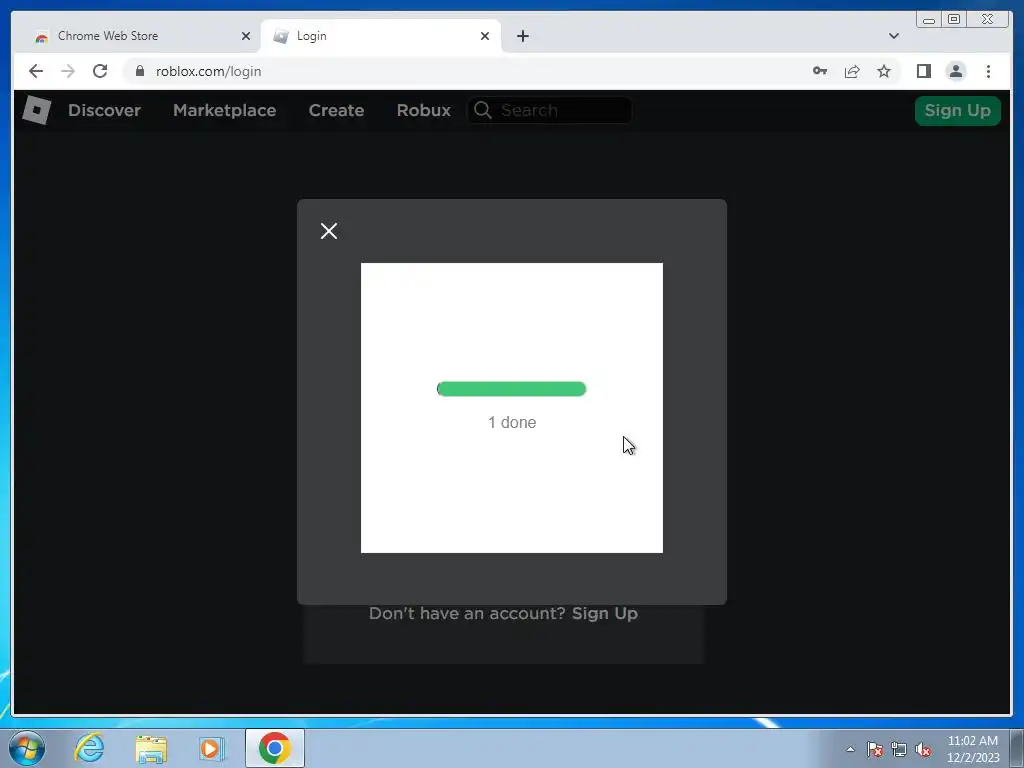Go forward to the next page
1024x768 pixels.
68,71
